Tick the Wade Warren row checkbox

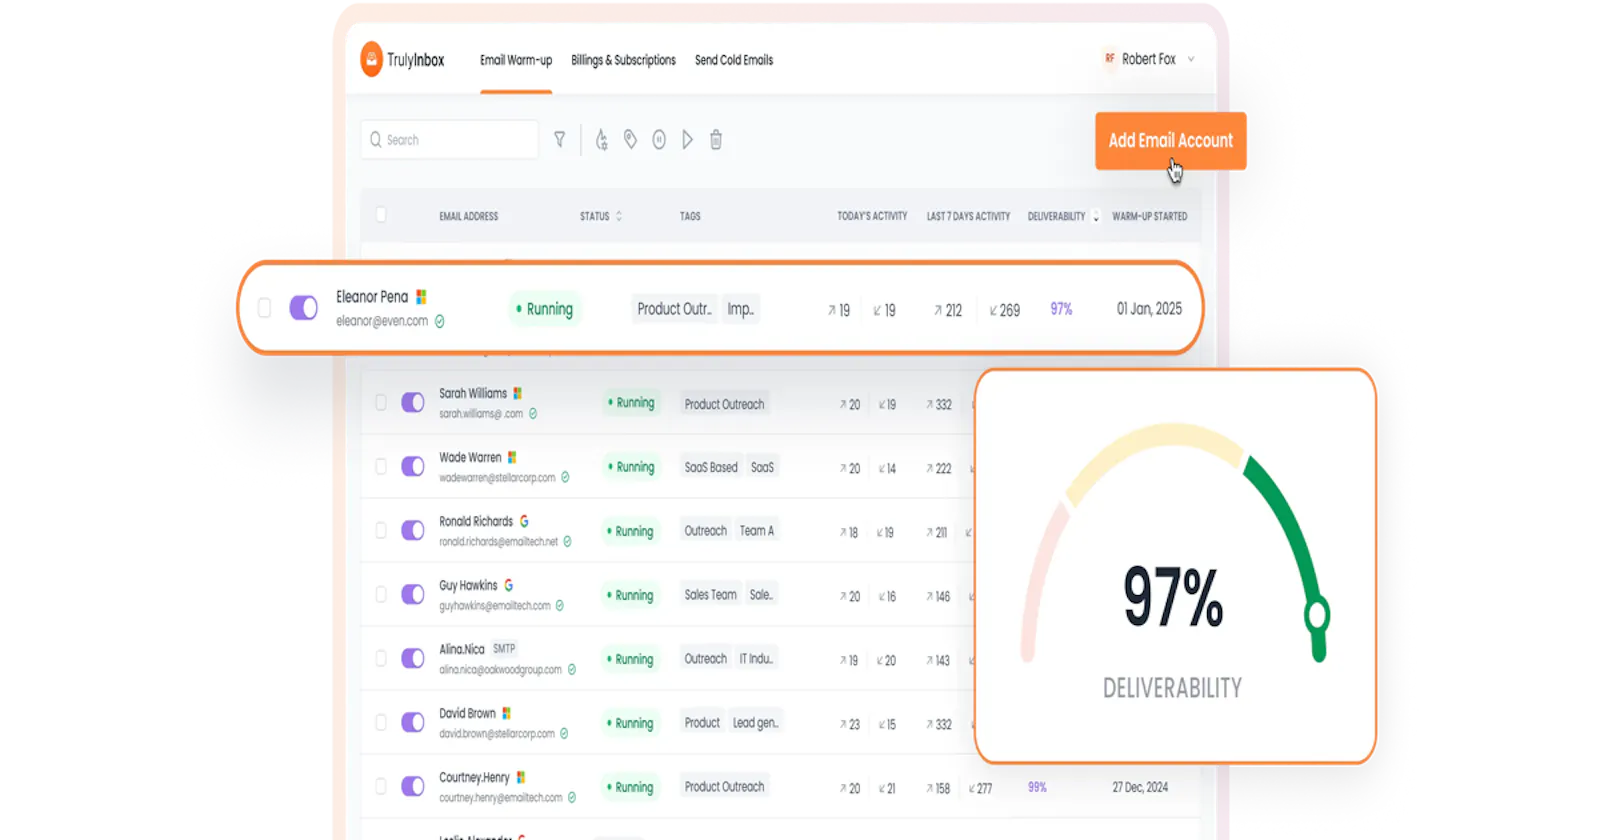coord(381,466)
